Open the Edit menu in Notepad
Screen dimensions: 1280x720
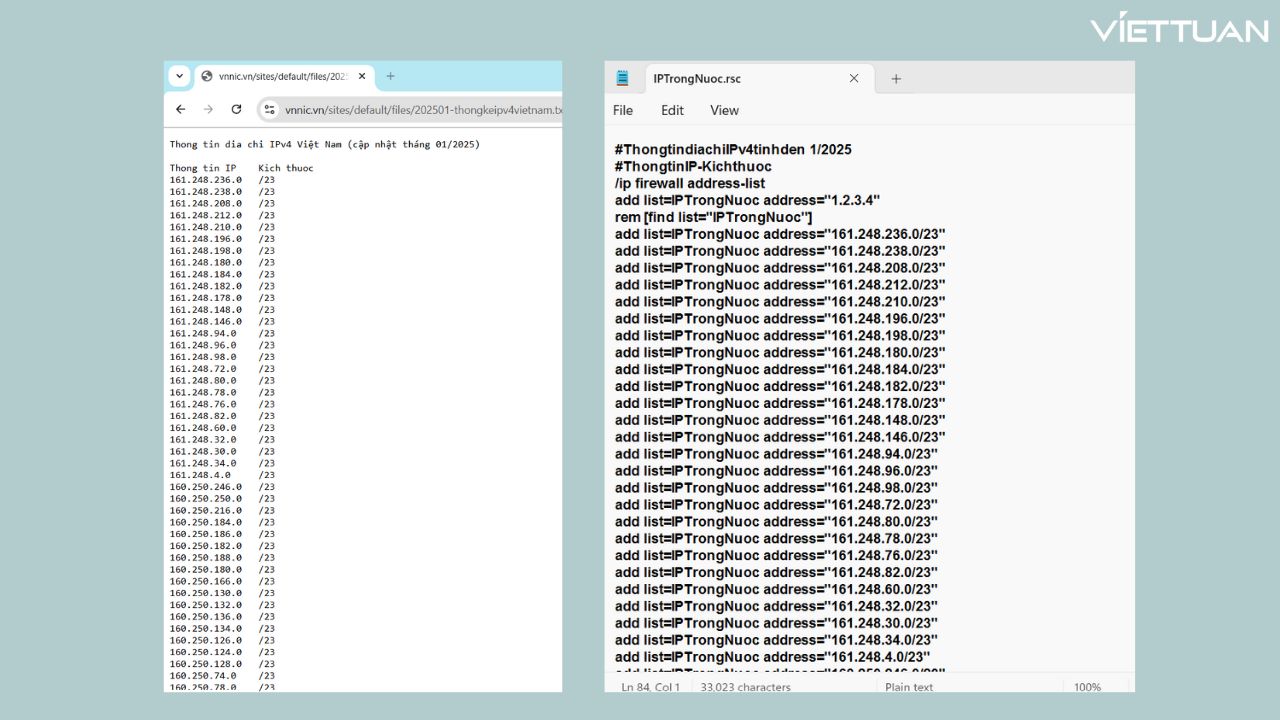(x=672, y=110)
